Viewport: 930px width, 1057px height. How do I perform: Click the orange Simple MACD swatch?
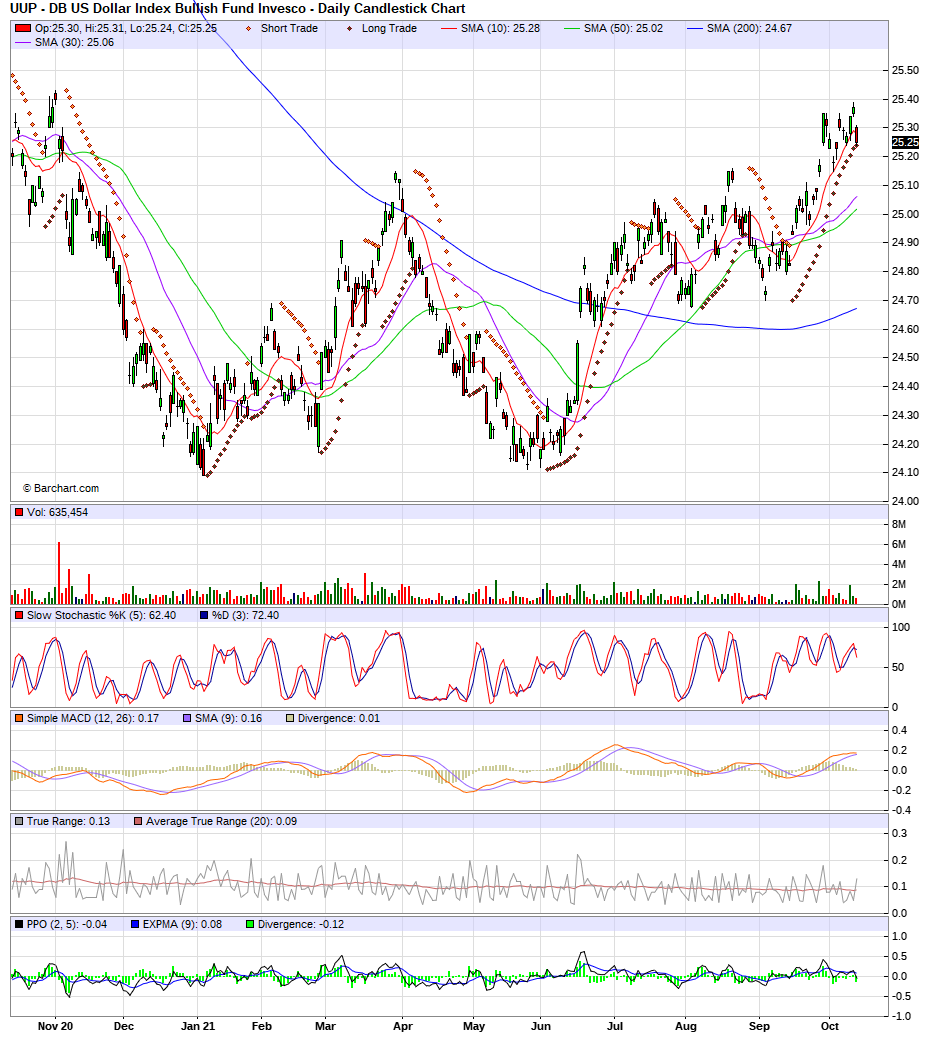tap(19, 719)
